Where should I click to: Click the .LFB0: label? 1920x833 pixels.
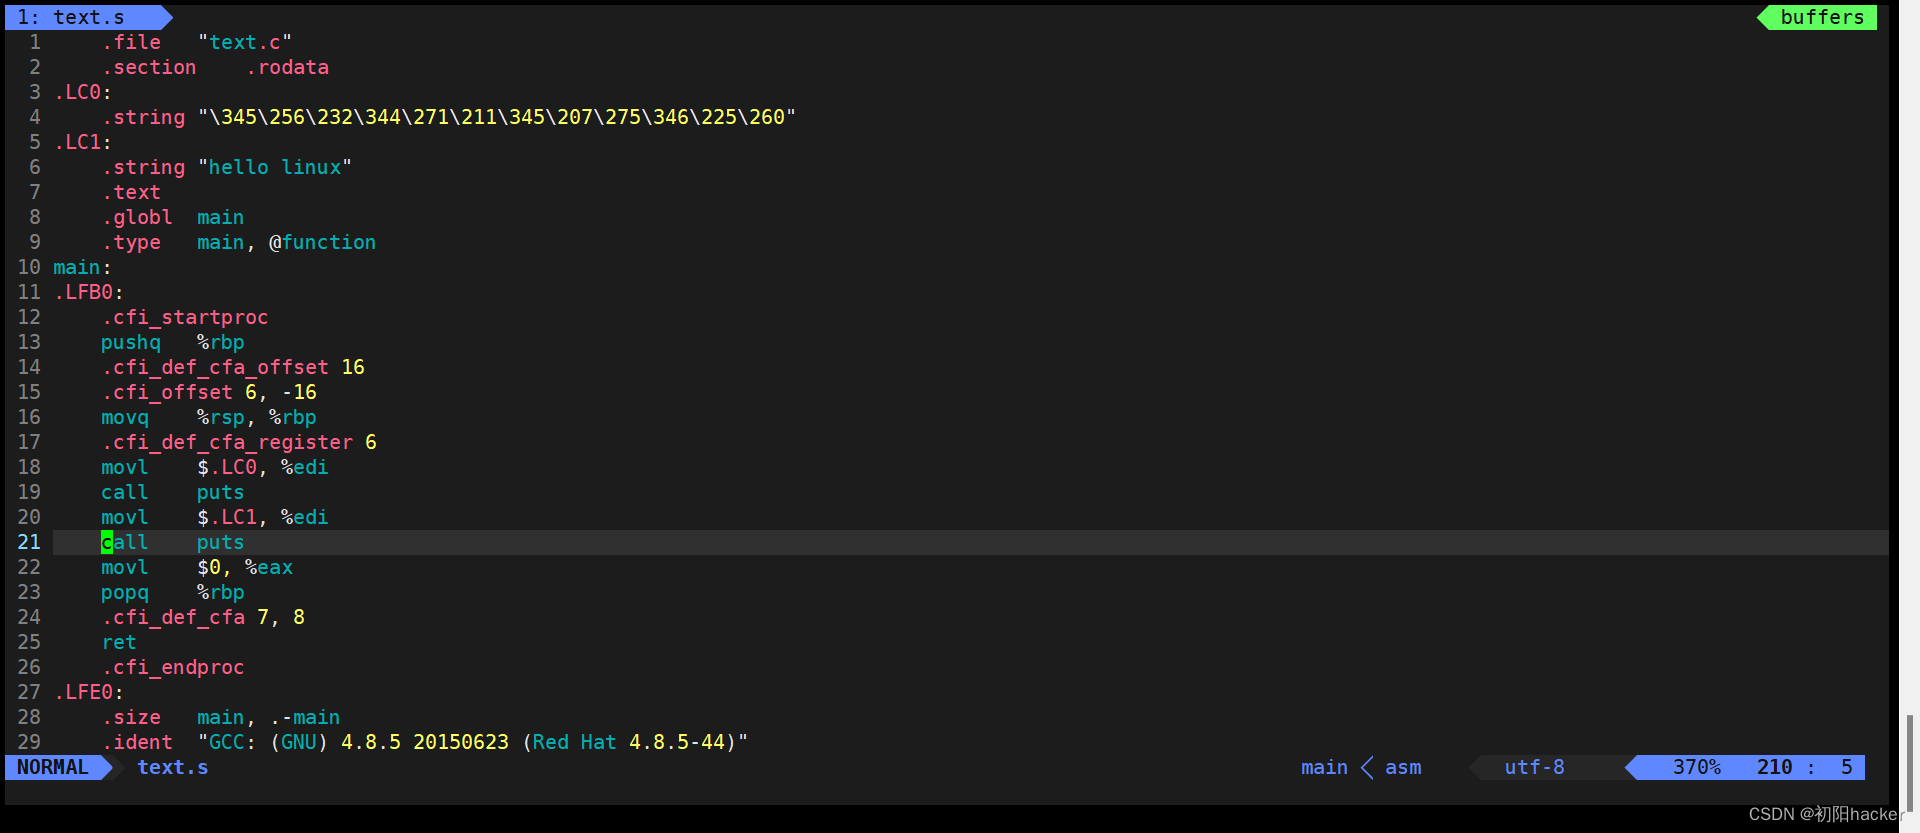[89, 292]
